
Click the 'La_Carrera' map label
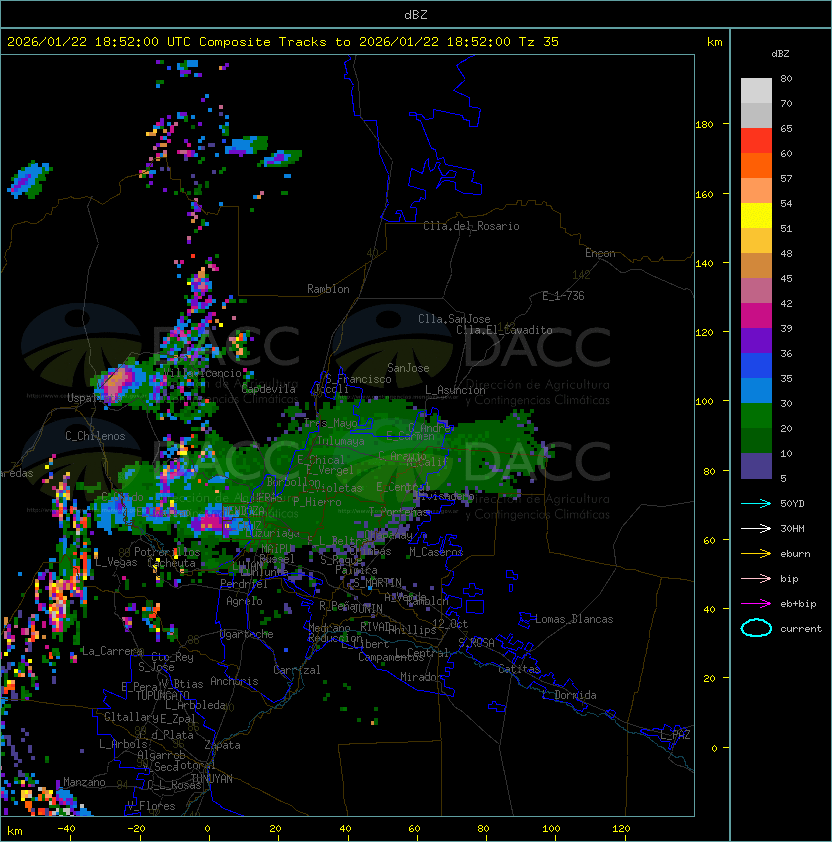112,651
